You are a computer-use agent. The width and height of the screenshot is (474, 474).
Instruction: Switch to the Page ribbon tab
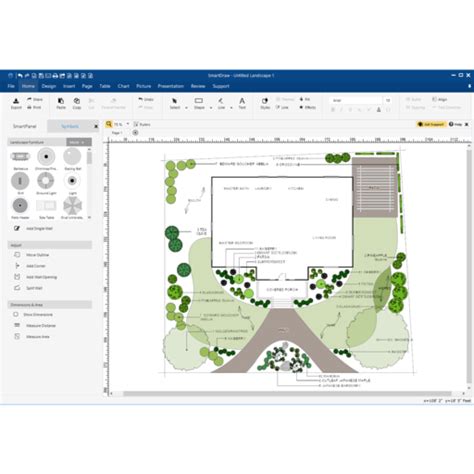pyautogui.click(x=87, y=86)
